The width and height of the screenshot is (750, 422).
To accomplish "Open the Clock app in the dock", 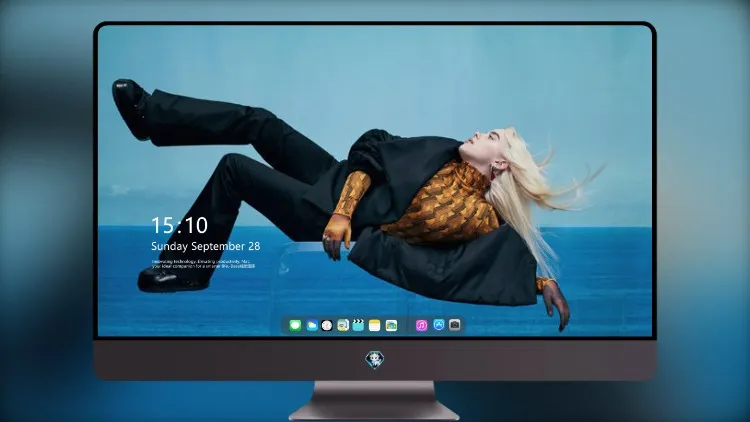I will pos(327,325).
